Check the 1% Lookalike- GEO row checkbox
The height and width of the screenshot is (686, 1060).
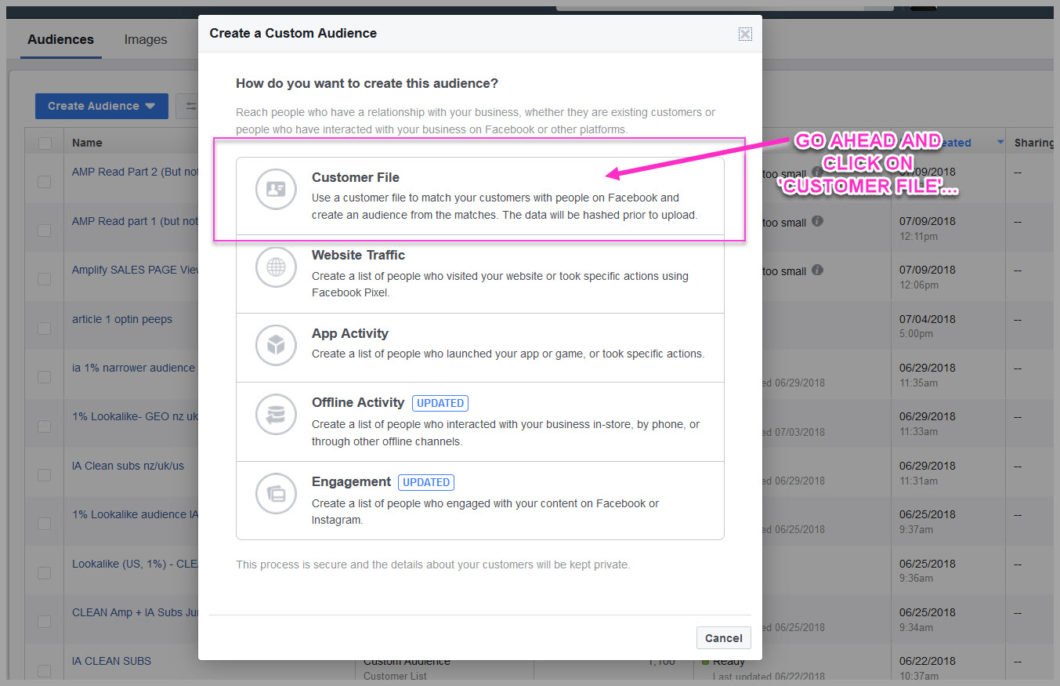[45, 426]
